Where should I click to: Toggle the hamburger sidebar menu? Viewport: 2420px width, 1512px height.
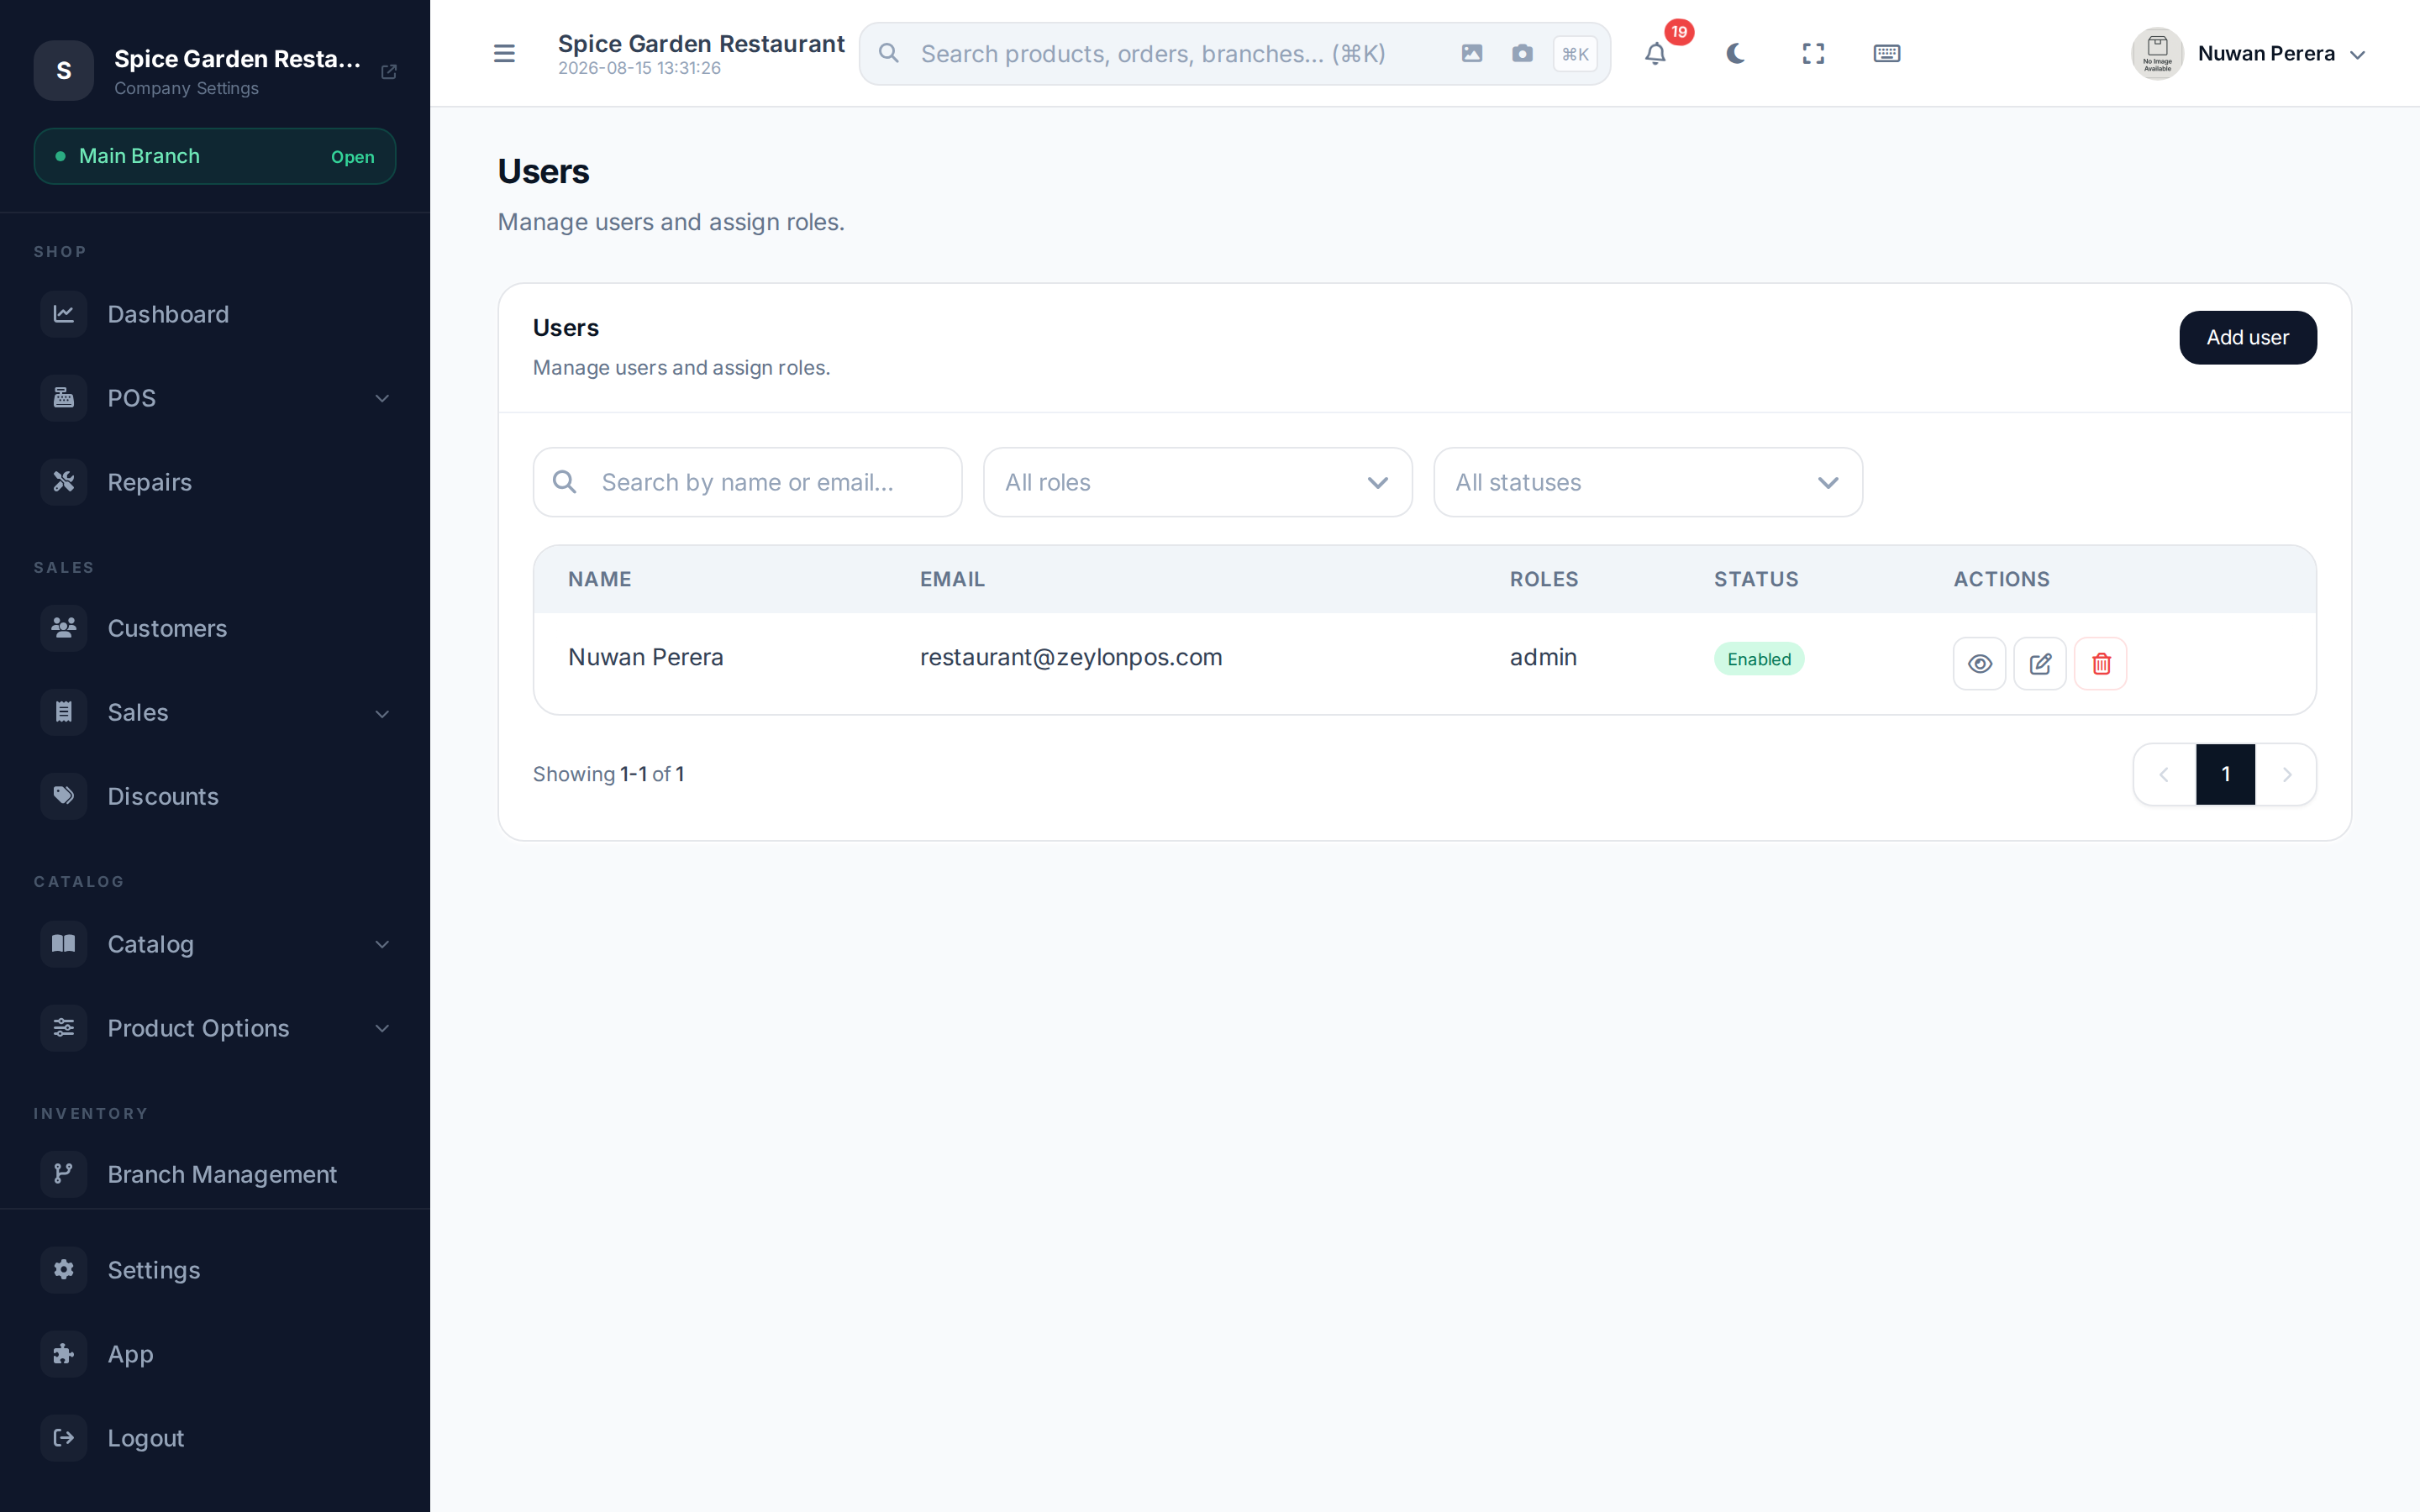pyautogui.click(x=504, y=53)
